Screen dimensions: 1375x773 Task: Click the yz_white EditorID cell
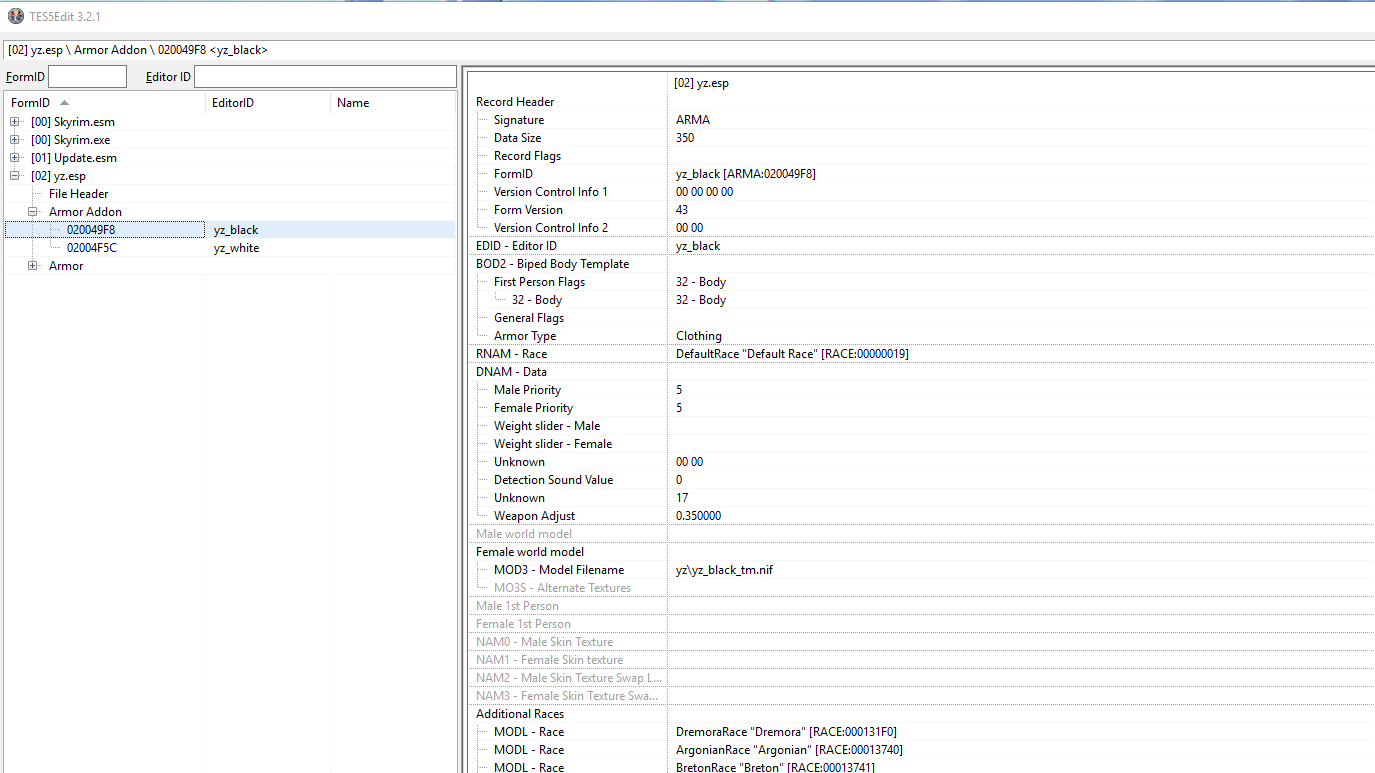pos(236,248)
